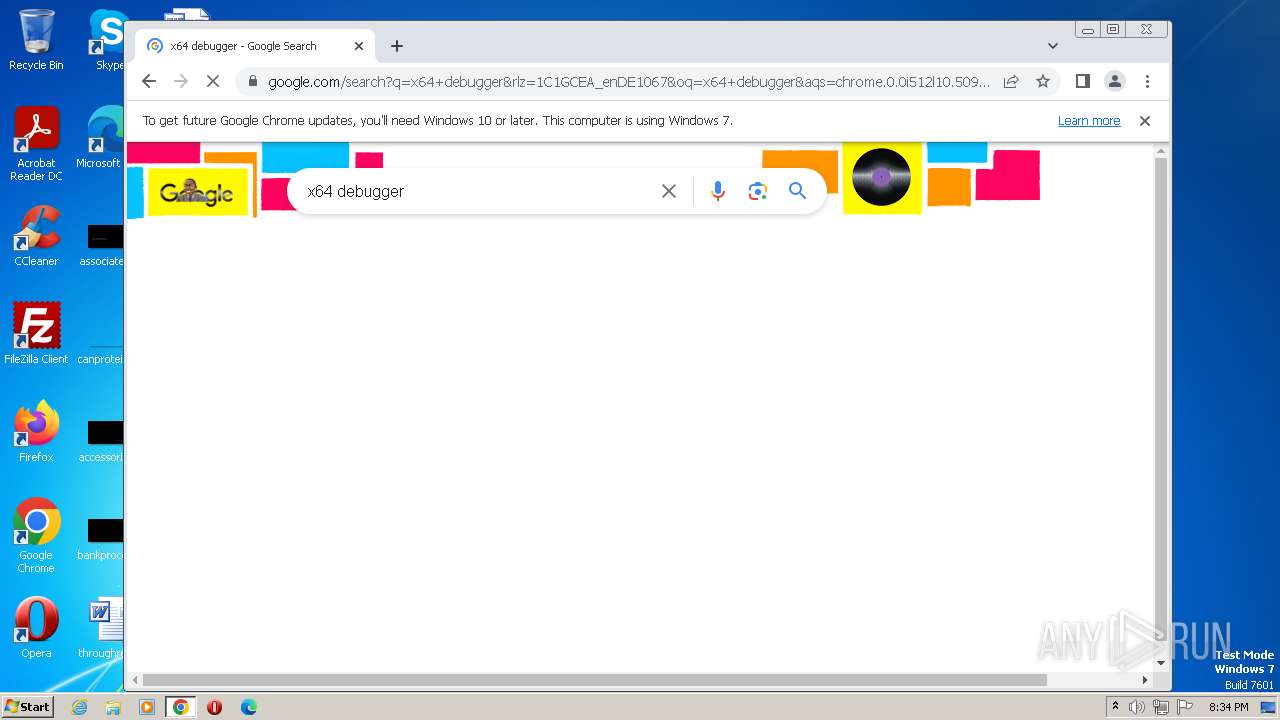Image resolution: width=1280 pixels, height=720 pixels.
Task: Open Microsoft Edge from taskbar
Action: tap(249, 707)
